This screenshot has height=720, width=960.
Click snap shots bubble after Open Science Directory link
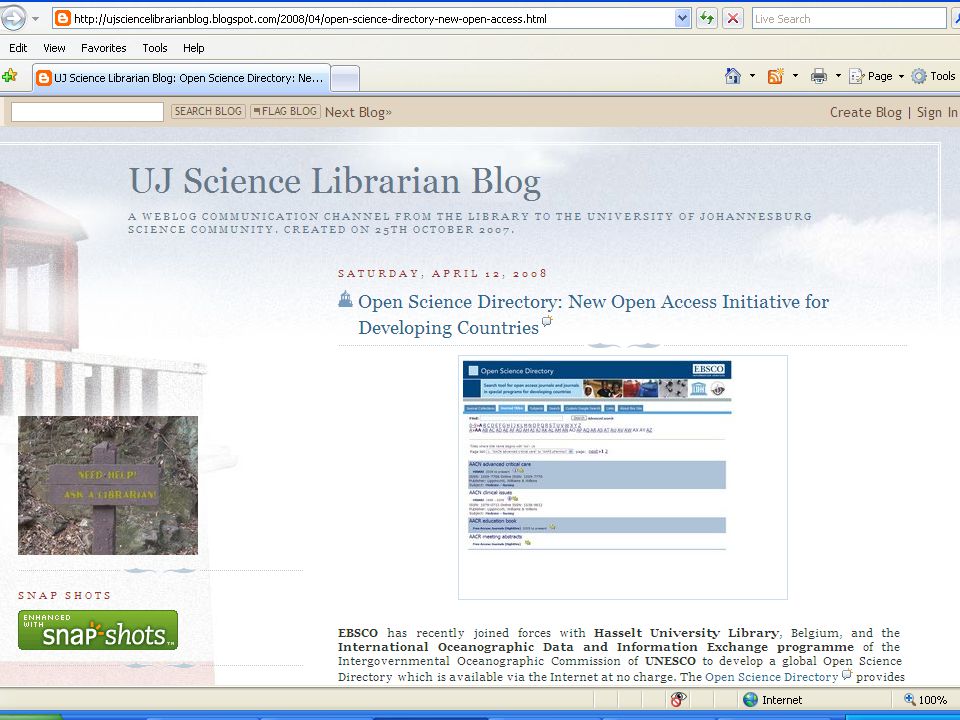[847, 675]
